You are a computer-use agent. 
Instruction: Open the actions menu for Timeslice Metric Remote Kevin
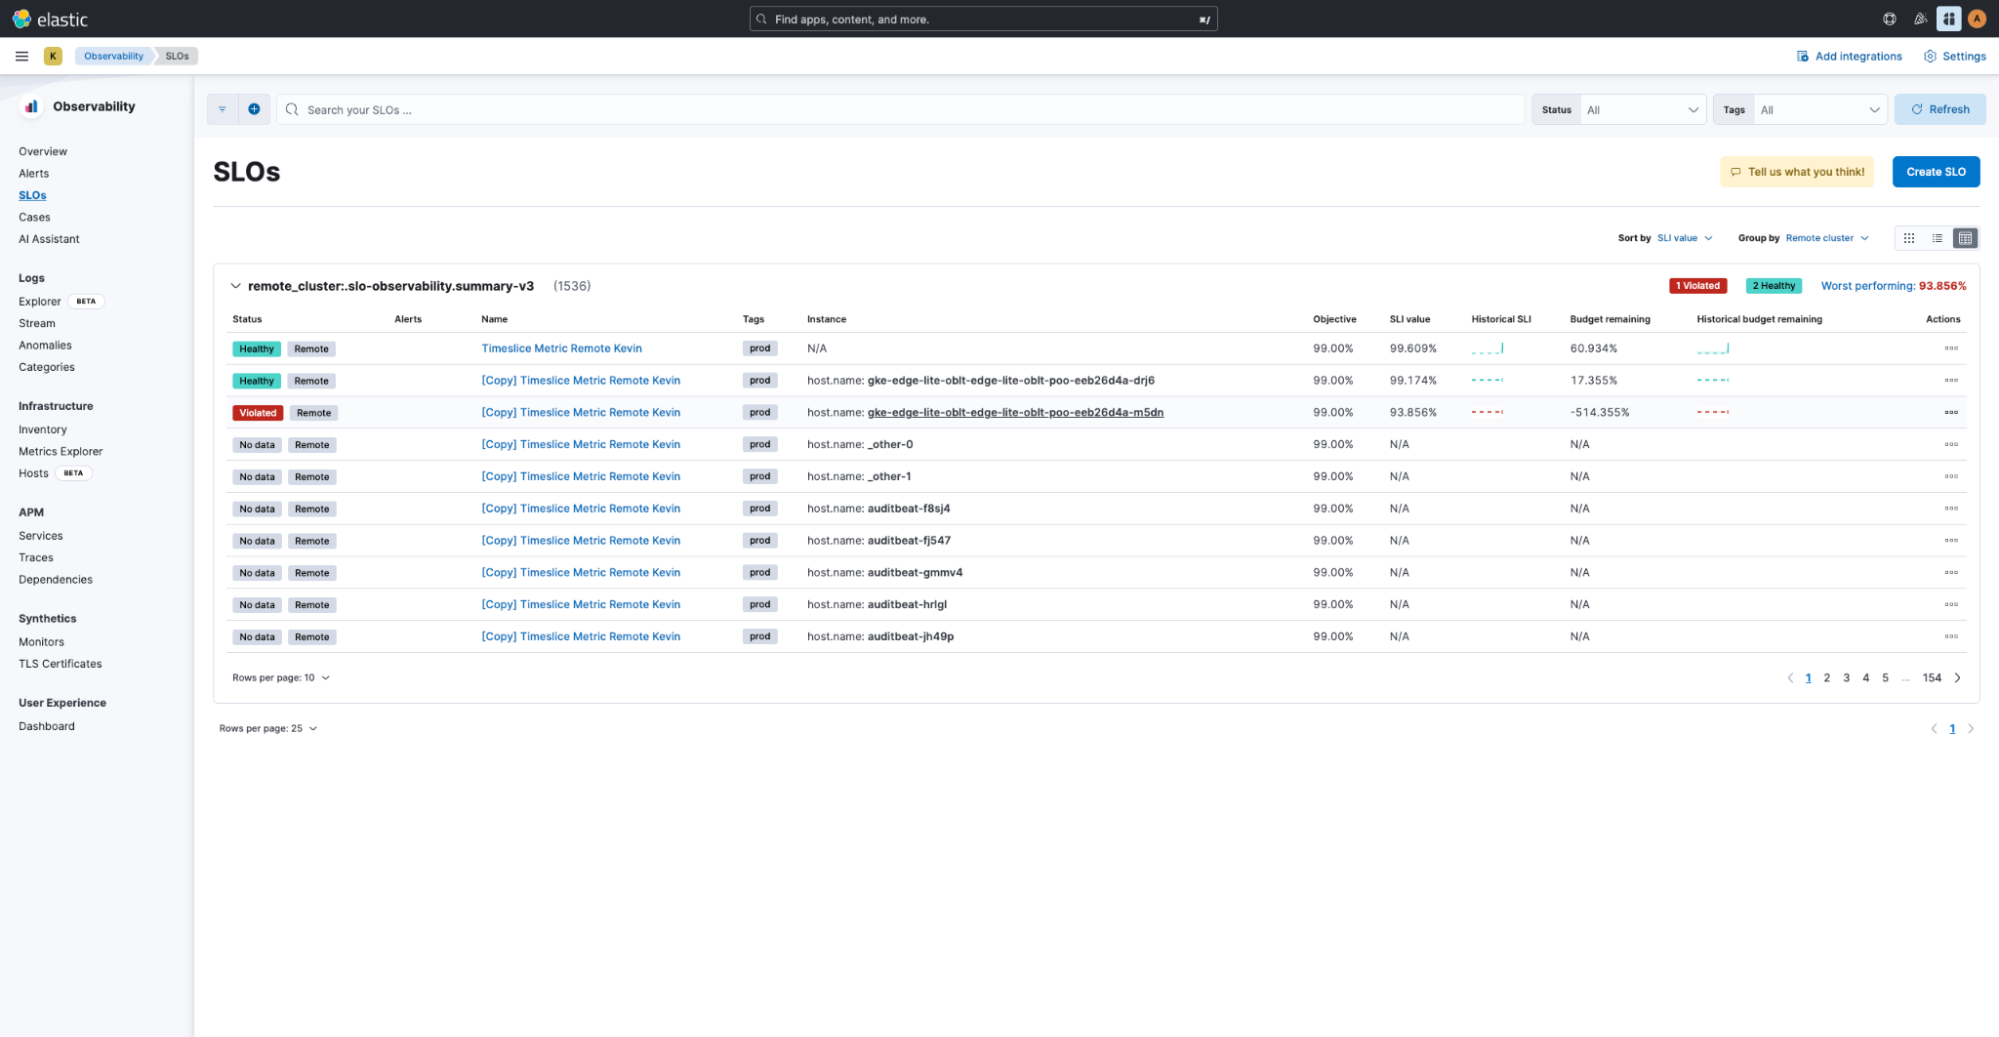click(1951, 348)
